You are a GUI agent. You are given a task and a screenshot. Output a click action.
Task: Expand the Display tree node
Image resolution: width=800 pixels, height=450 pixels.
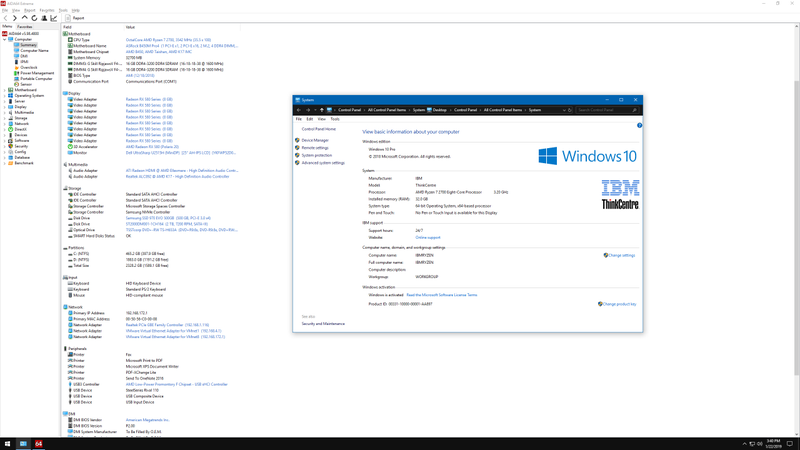5,107
